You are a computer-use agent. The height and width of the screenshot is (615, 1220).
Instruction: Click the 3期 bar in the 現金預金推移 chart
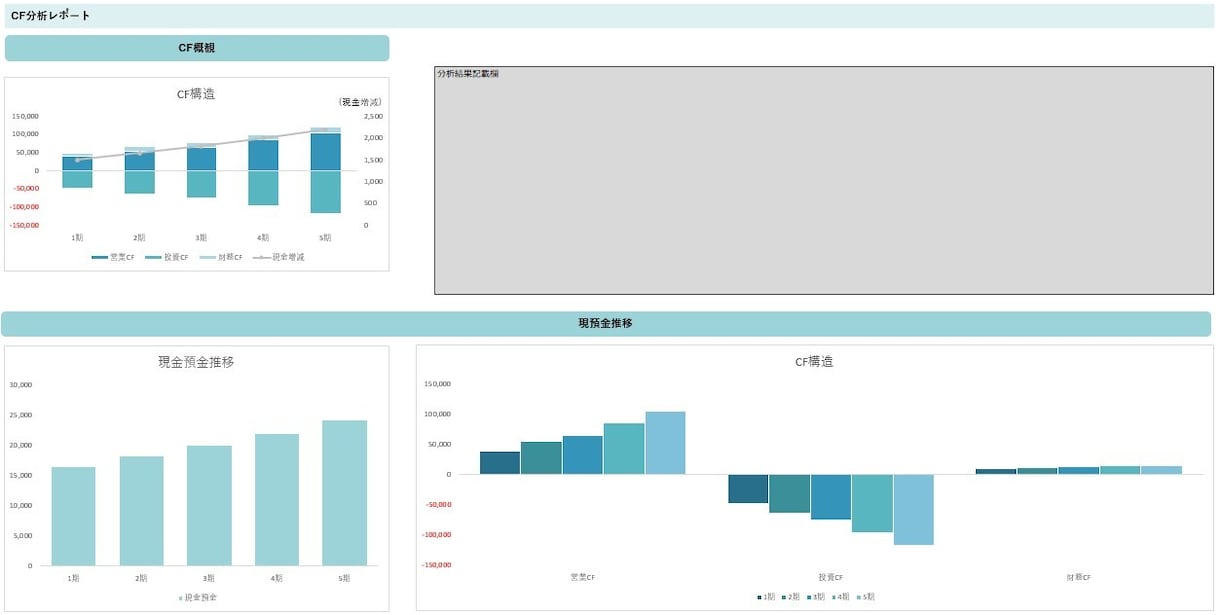pos(210,506)
